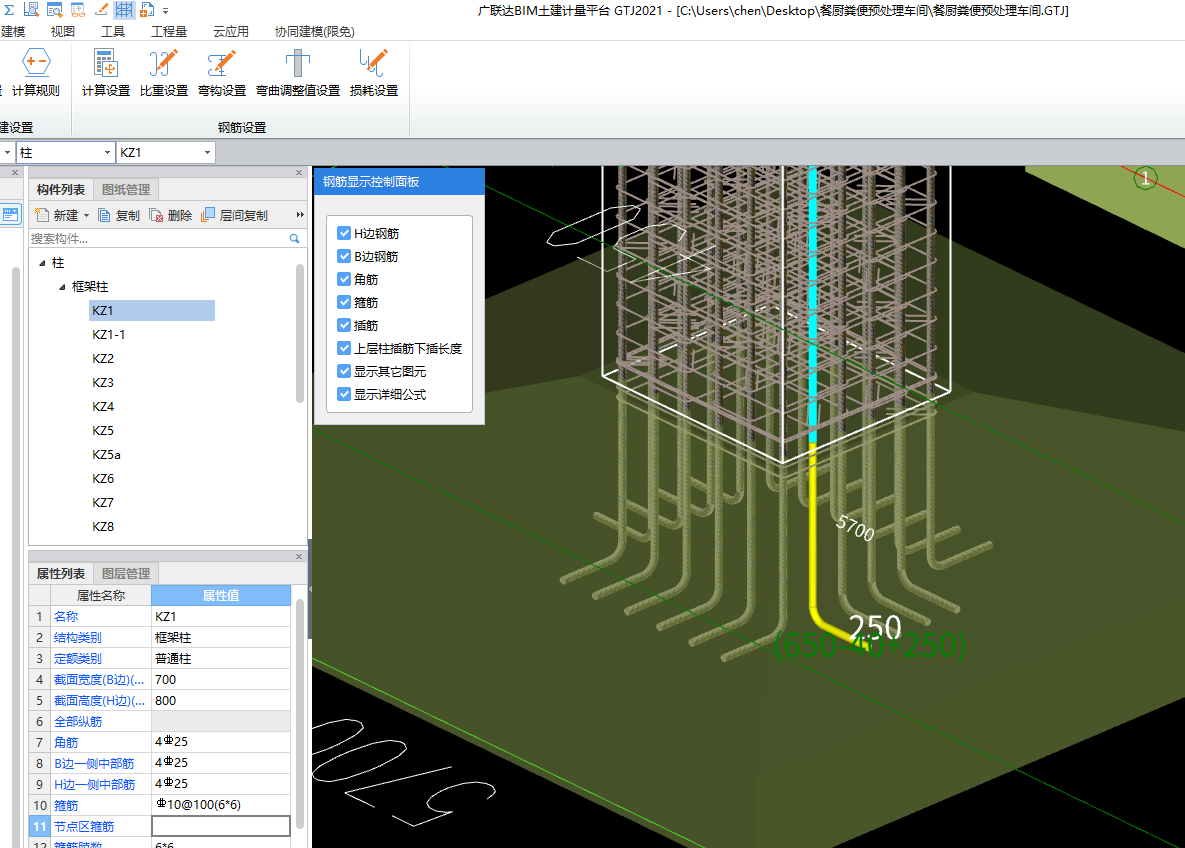Click the 截面宽度 value 700
Viewport: 1185px width, 848px height.
pyautogui.click(x=221, y=679)
